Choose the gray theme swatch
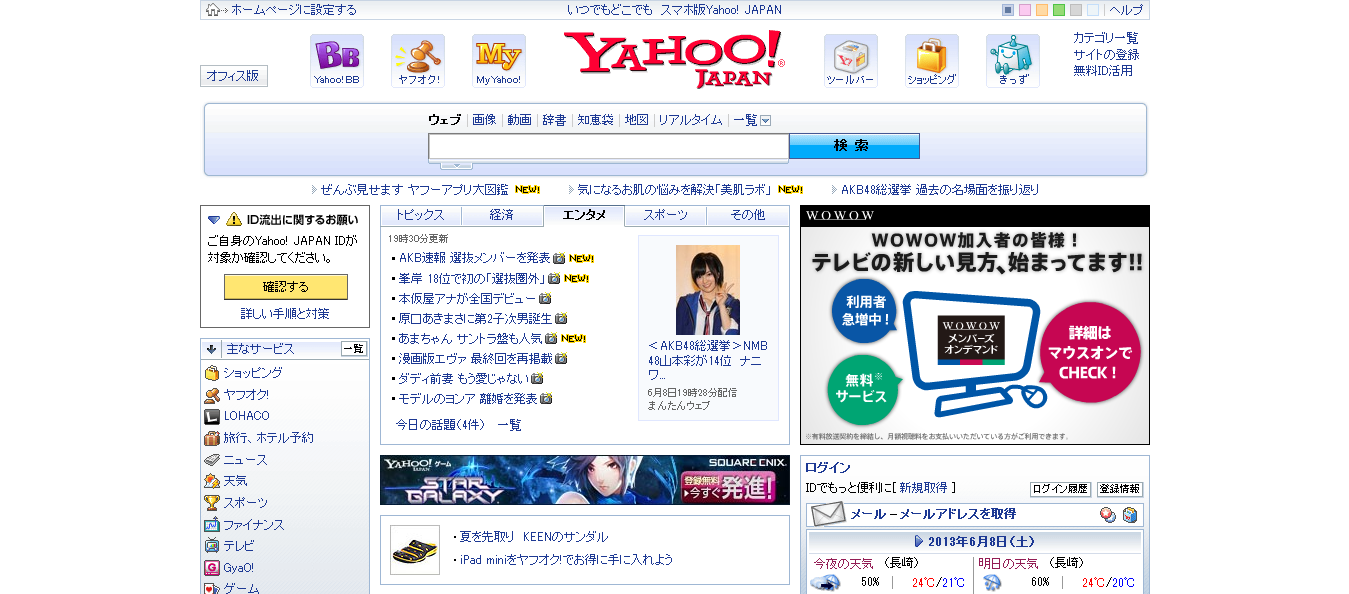The image size is (1349, 594). click(x=1076, y=10)
